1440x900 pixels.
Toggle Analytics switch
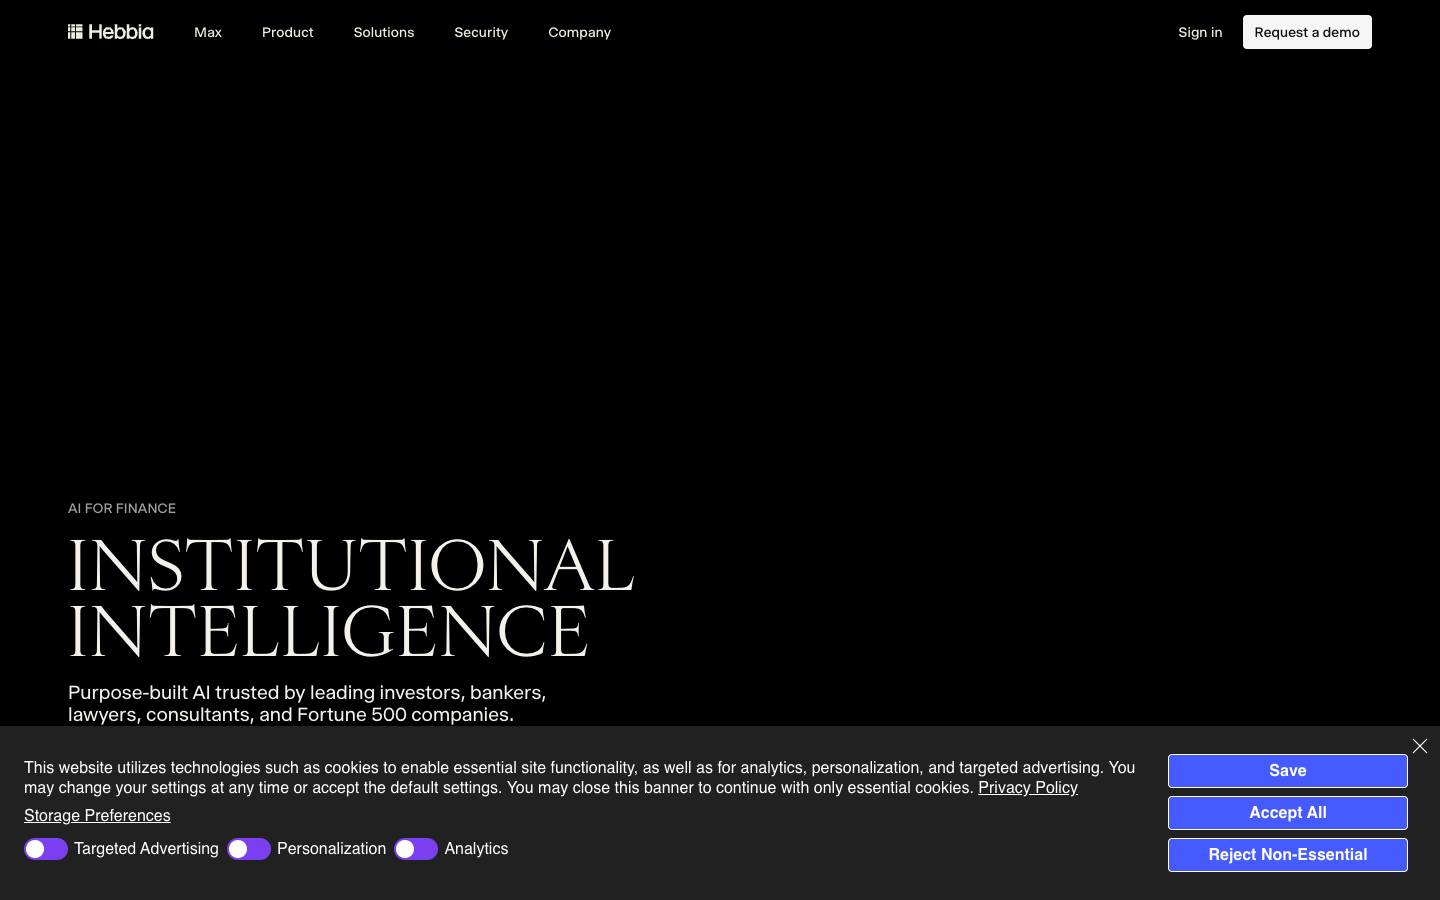[416, 849]
